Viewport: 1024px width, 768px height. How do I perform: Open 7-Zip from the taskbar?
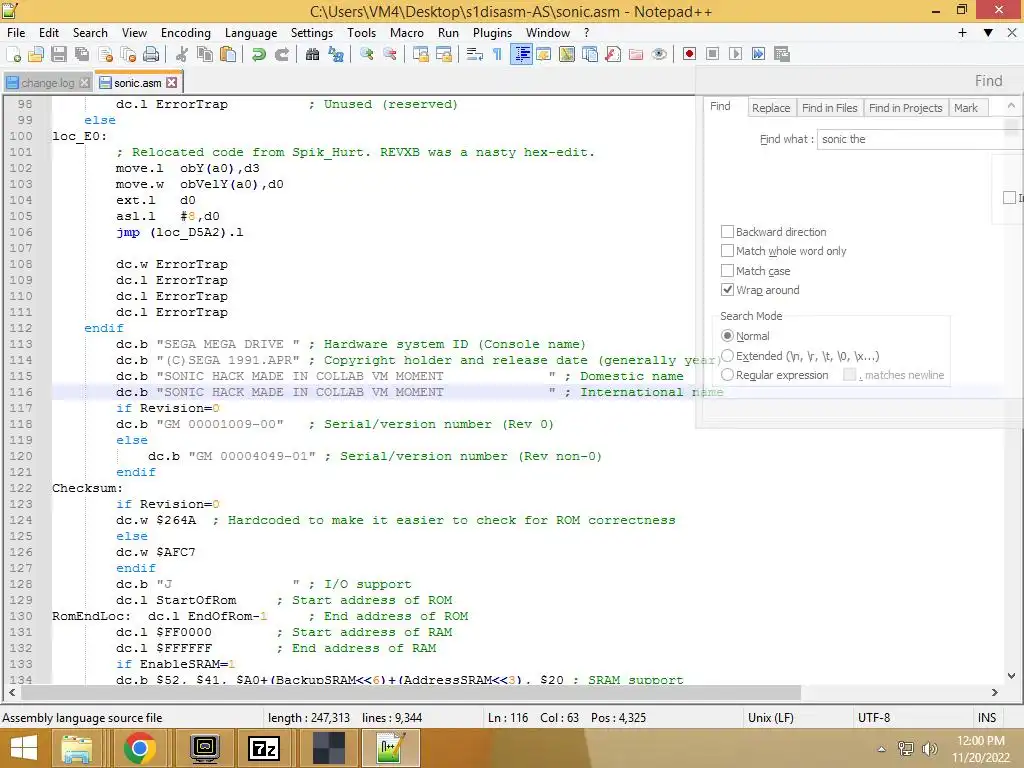pyautogui.click(x=264, y=748)
